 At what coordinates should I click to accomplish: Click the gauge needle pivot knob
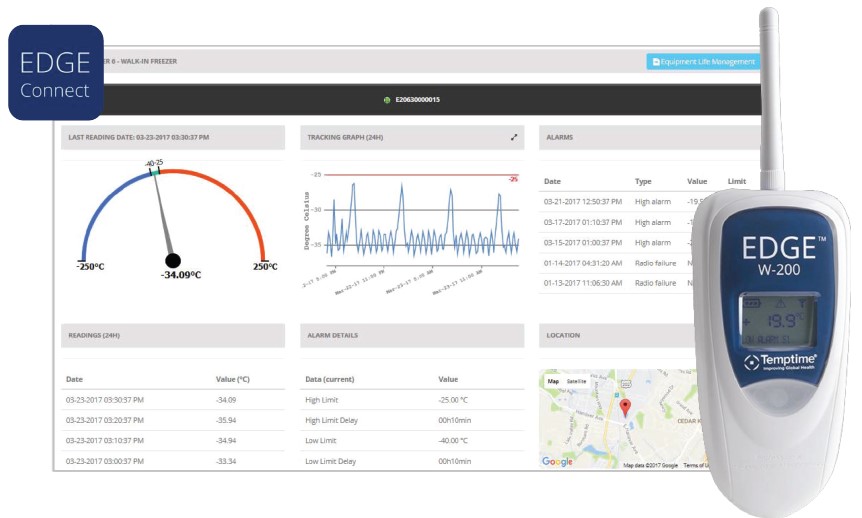pos(173,261)
